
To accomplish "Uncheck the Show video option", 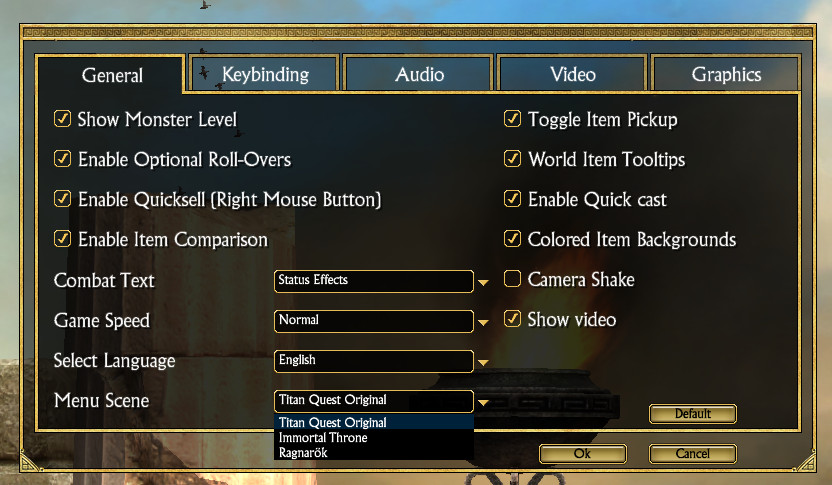I will [512, 319].
